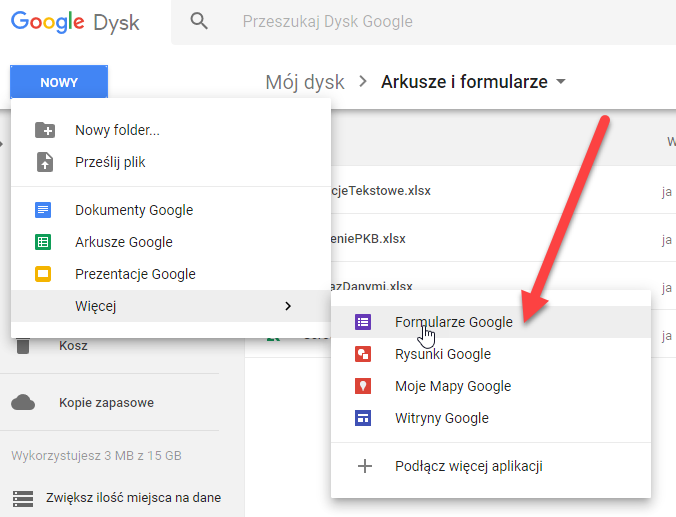This screenshot has height=517, width=676.
Task: Click the blue NOWY button
Action: pos(59,82)
